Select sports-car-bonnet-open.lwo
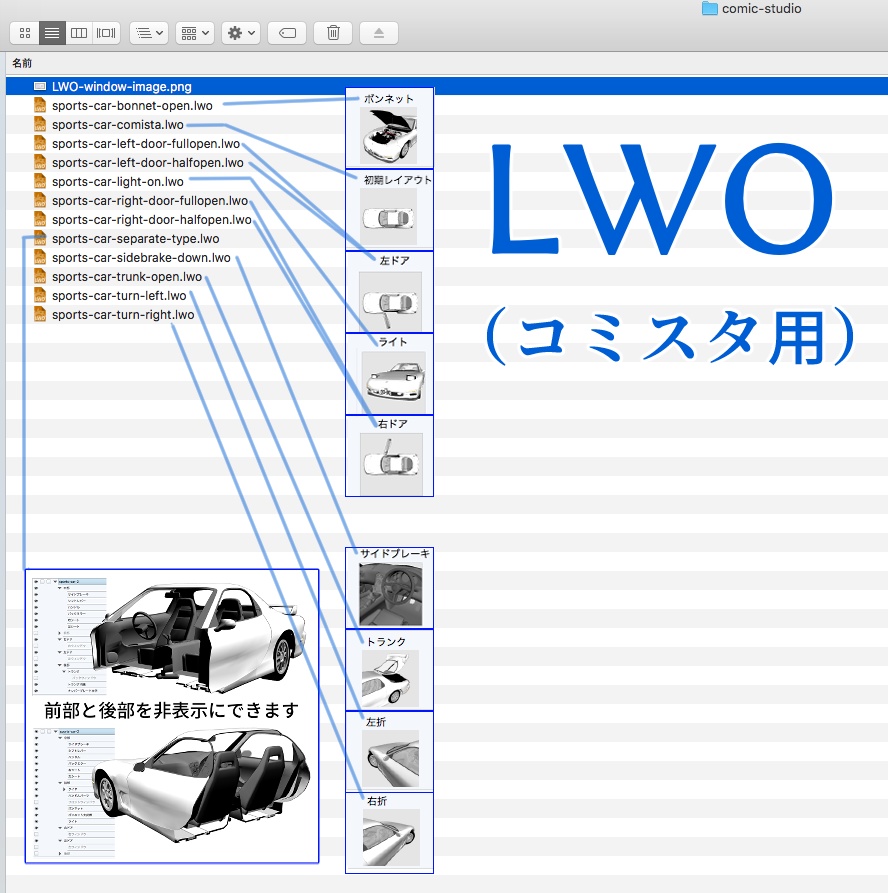Image resolution: width=888 pixels, height=893 pixels. (132, 106)
